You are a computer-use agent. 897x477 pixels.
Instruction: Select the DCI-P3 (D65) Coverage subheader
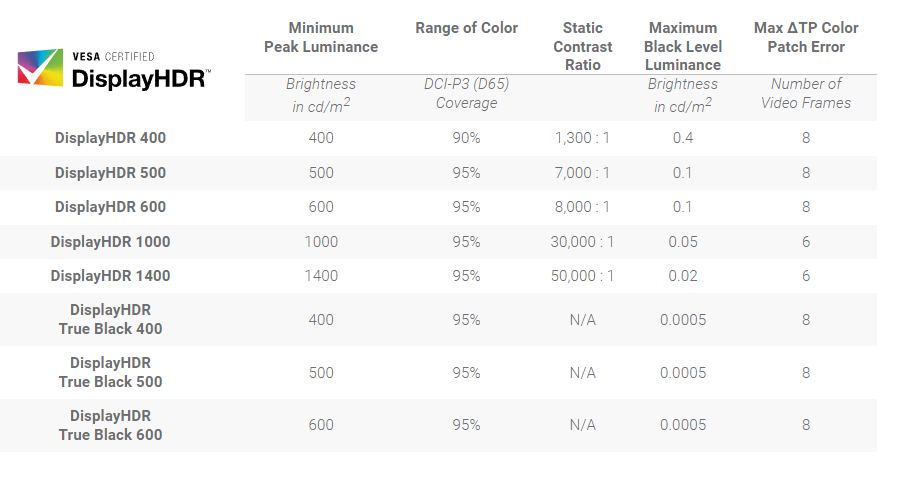tap(466, 93)
